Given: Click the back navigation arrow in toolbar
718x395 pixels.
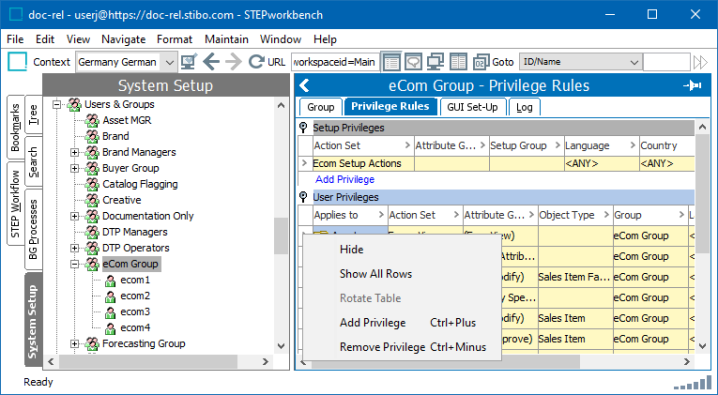Looking at the screenshot, I should point(211,62).
